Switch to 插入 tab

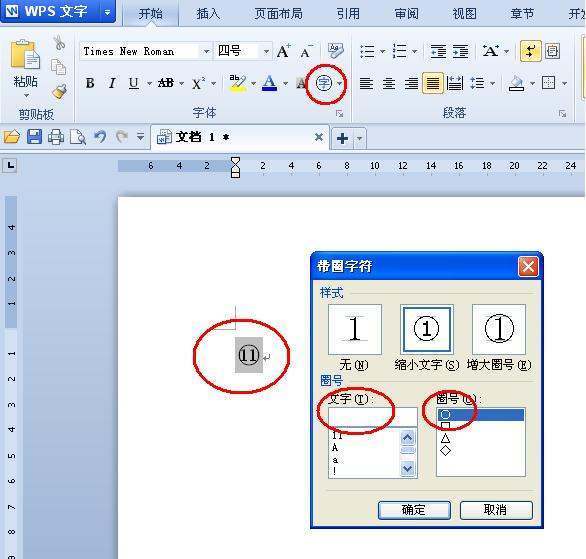tap(208, 14)
